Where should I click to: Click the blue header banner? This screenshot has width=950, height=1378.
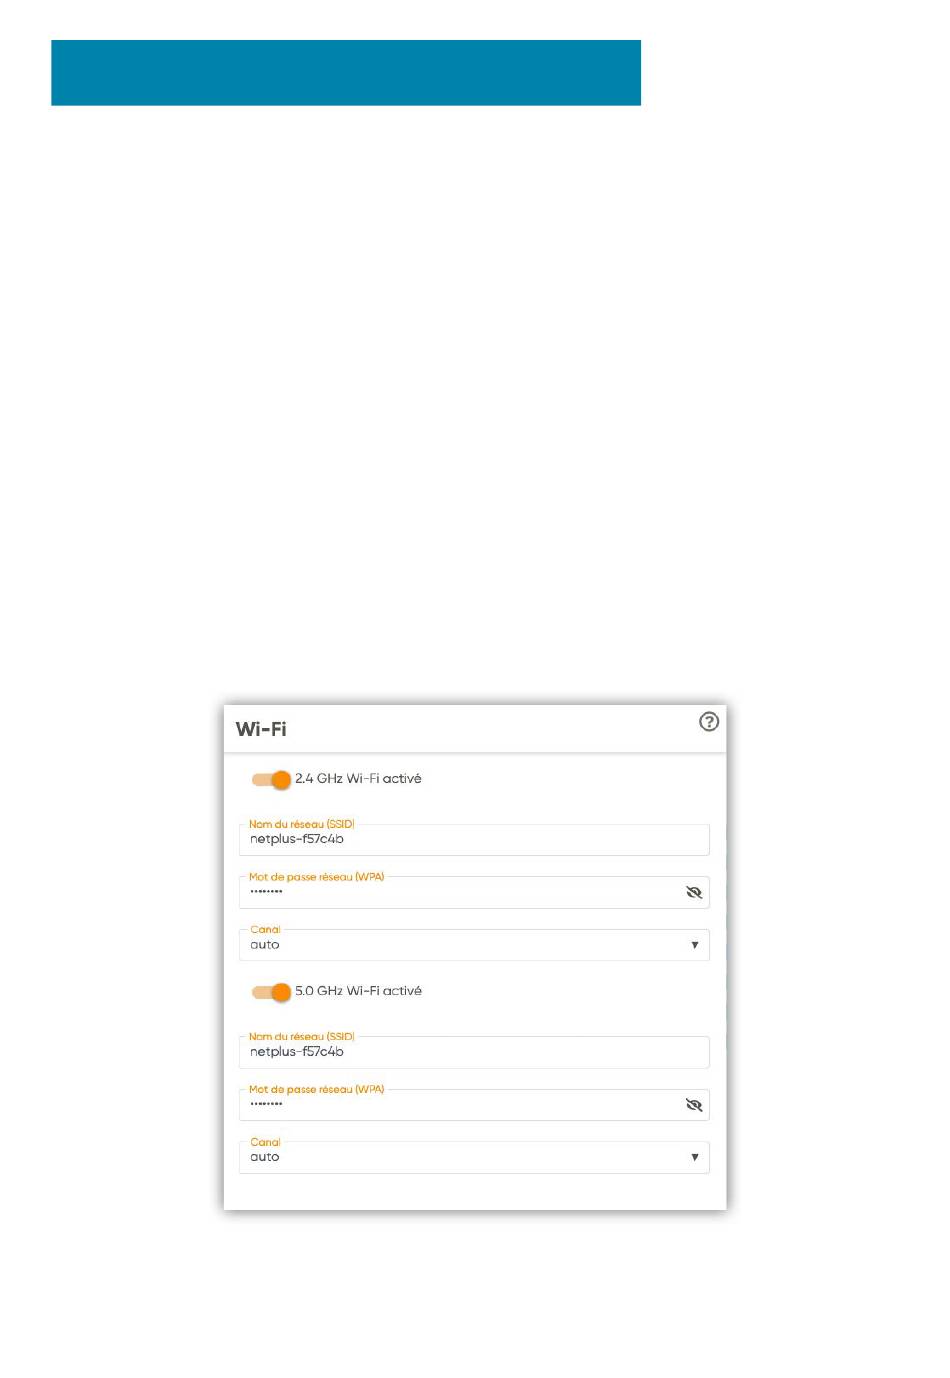(346, 73)
